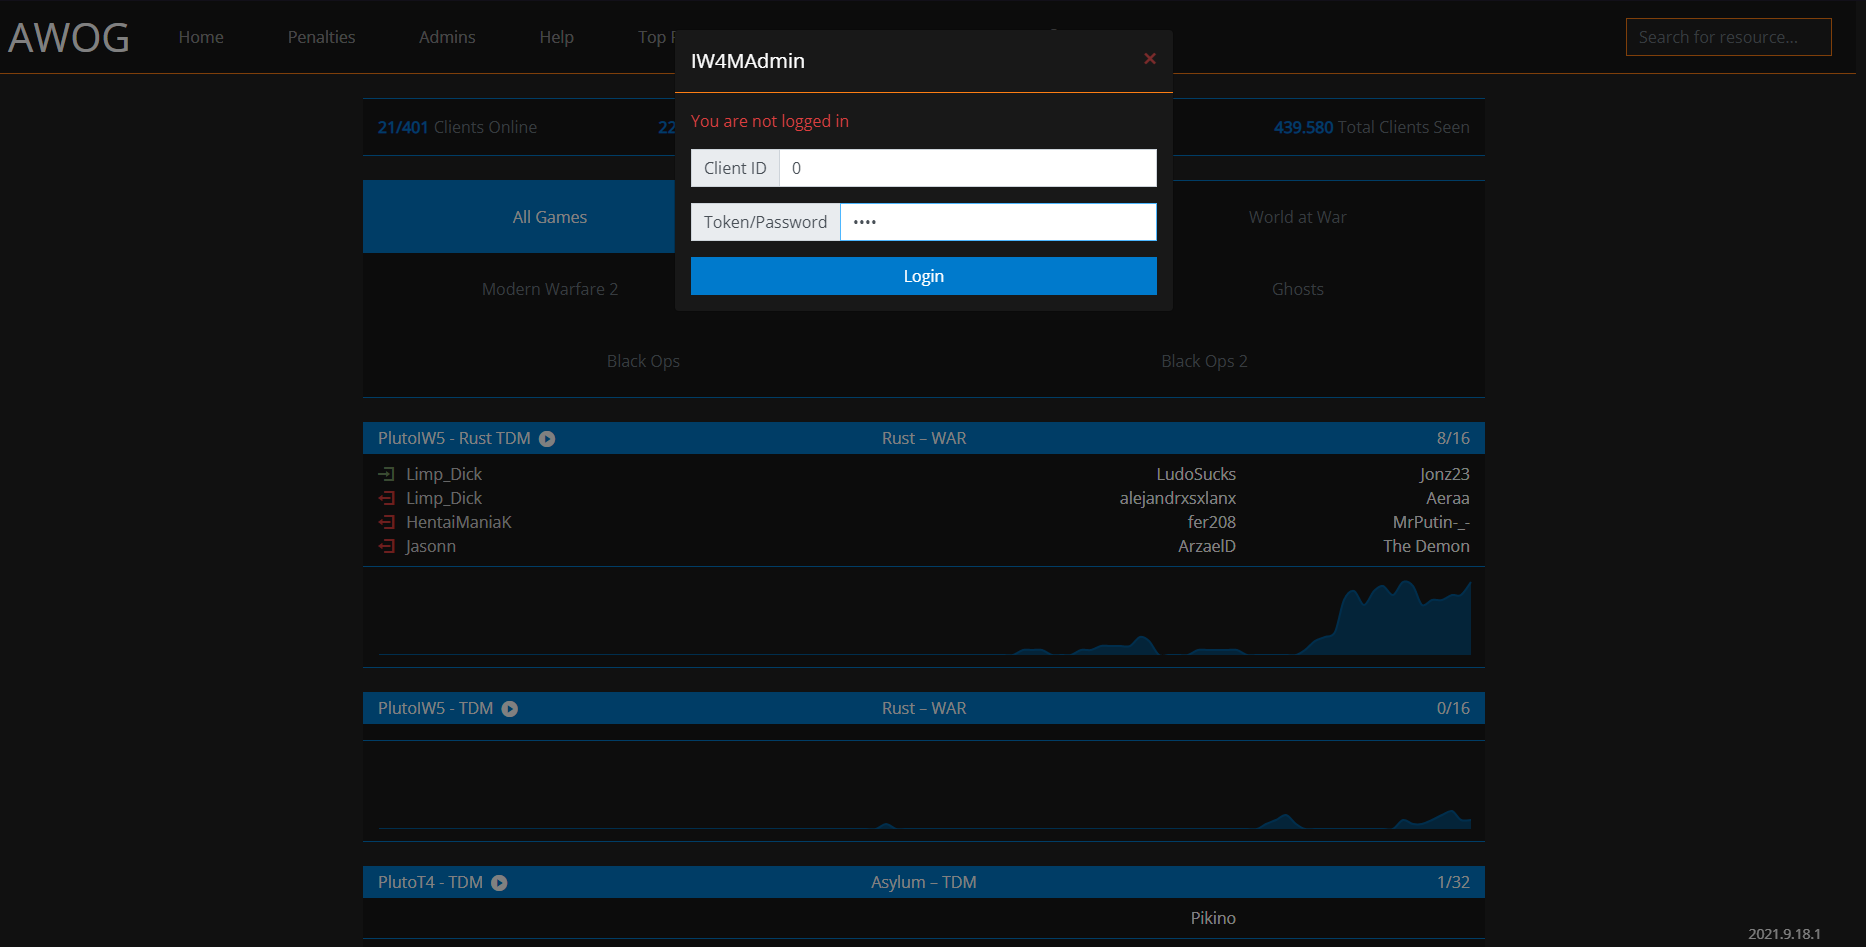Open the Home nav link
The image size is (1866, 947).
point(201,37)
